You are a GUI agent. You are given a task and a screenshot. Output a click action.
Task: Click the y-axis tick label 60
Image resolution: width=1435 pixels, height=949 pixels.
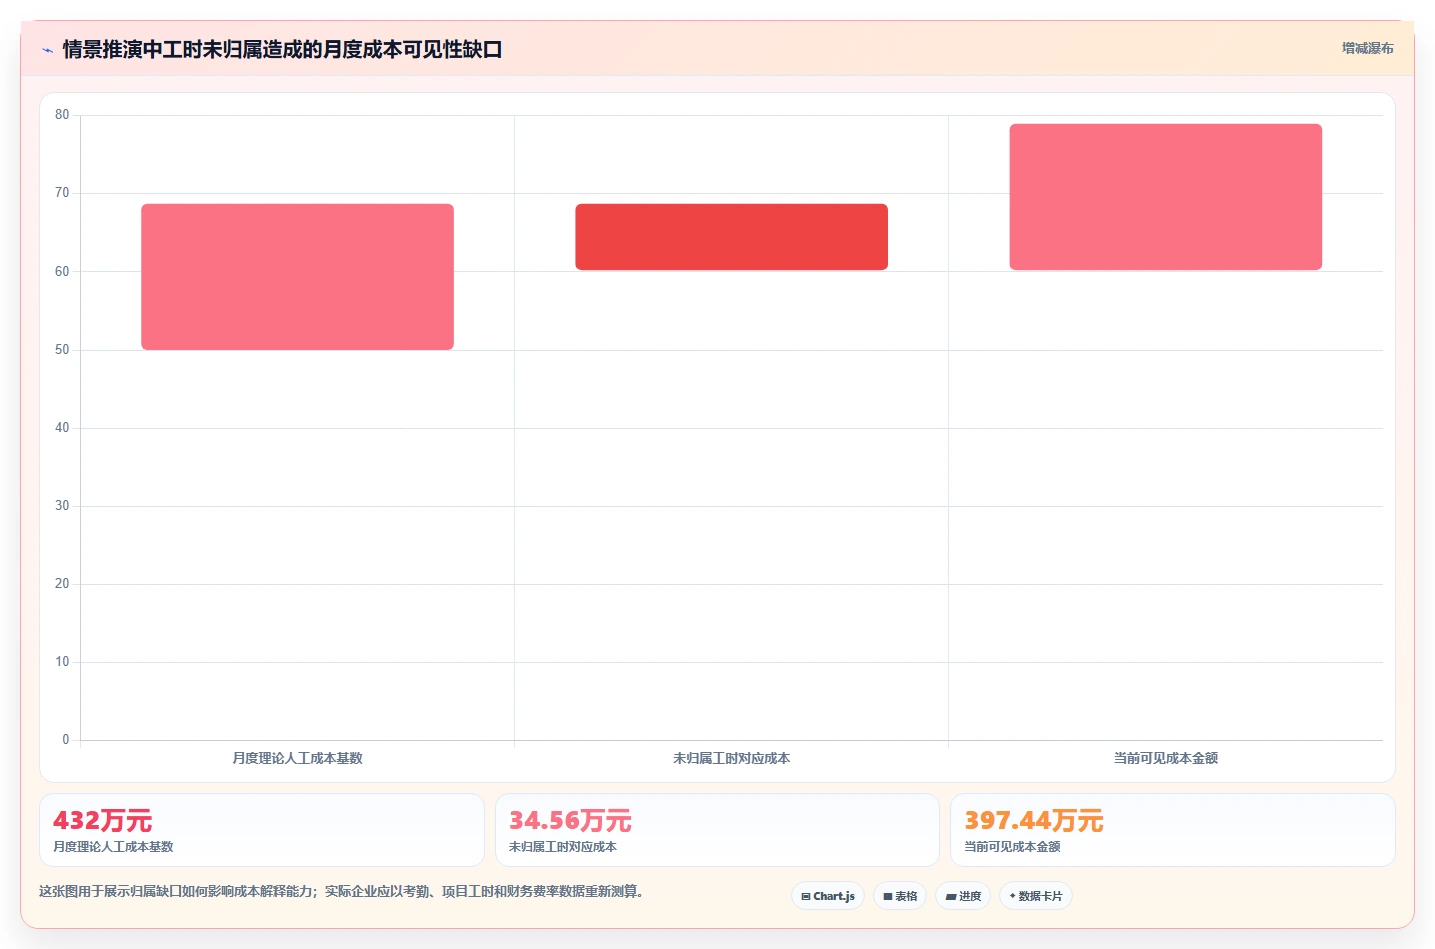pyautogui.click(x=62, y=271)
